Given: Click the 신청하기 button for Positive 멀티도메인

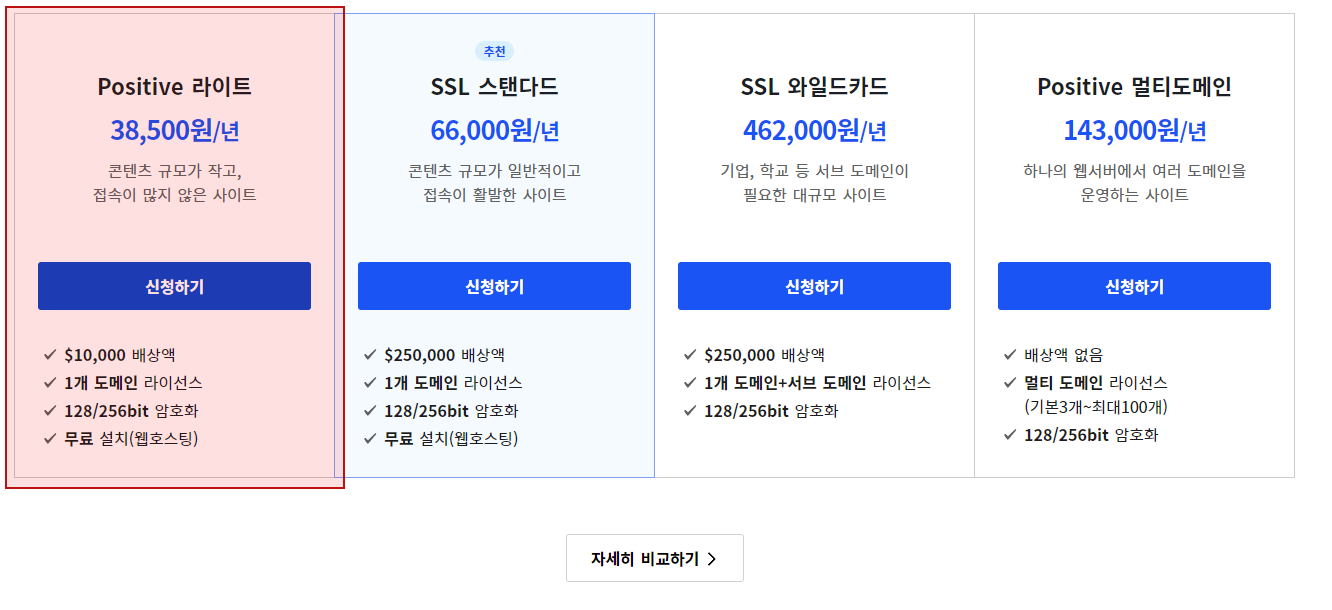Looking at the screenshot, I should [x=1133, y=286].
